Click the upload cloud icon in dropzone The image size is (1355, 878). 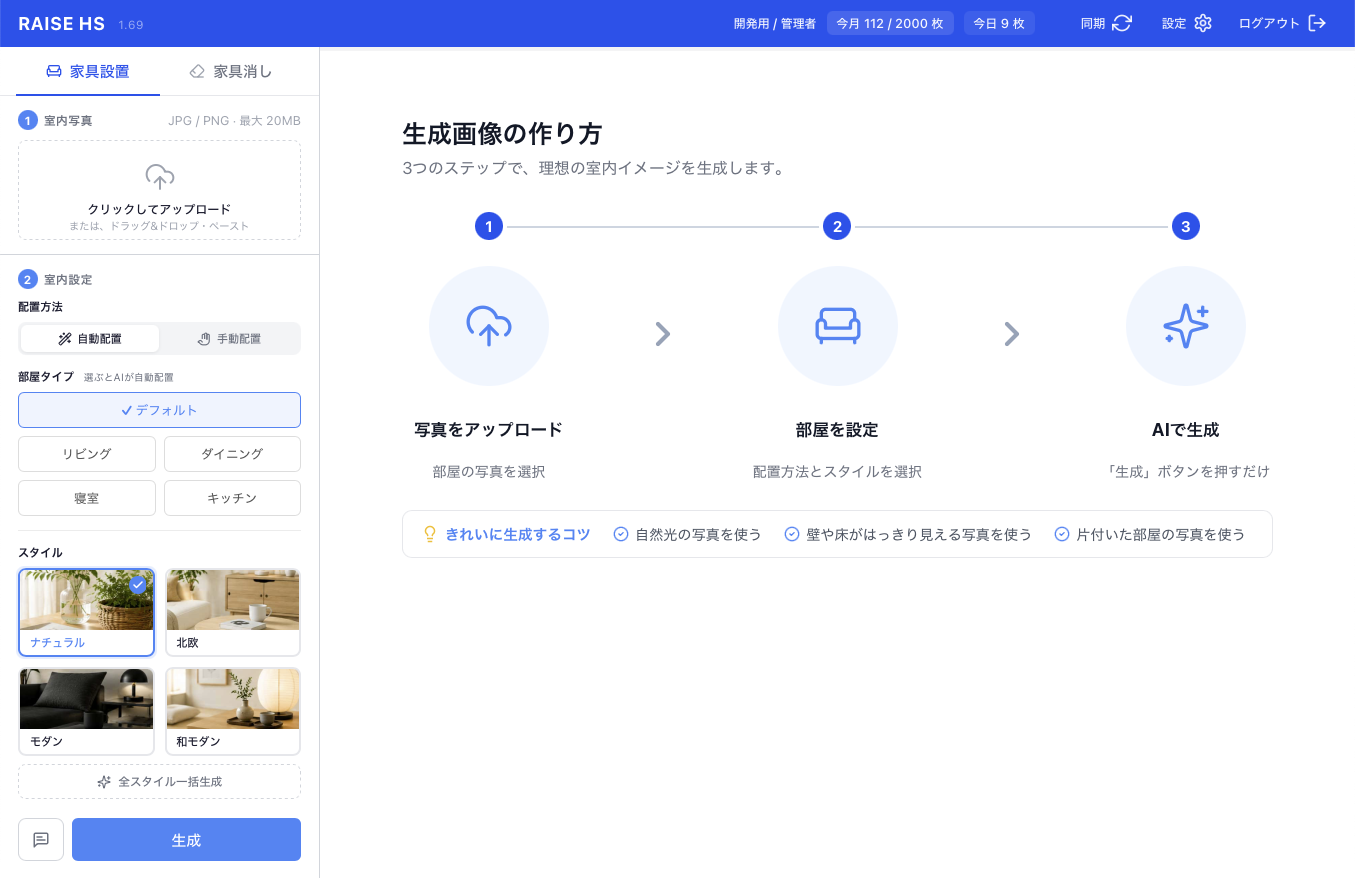point(160,177)
